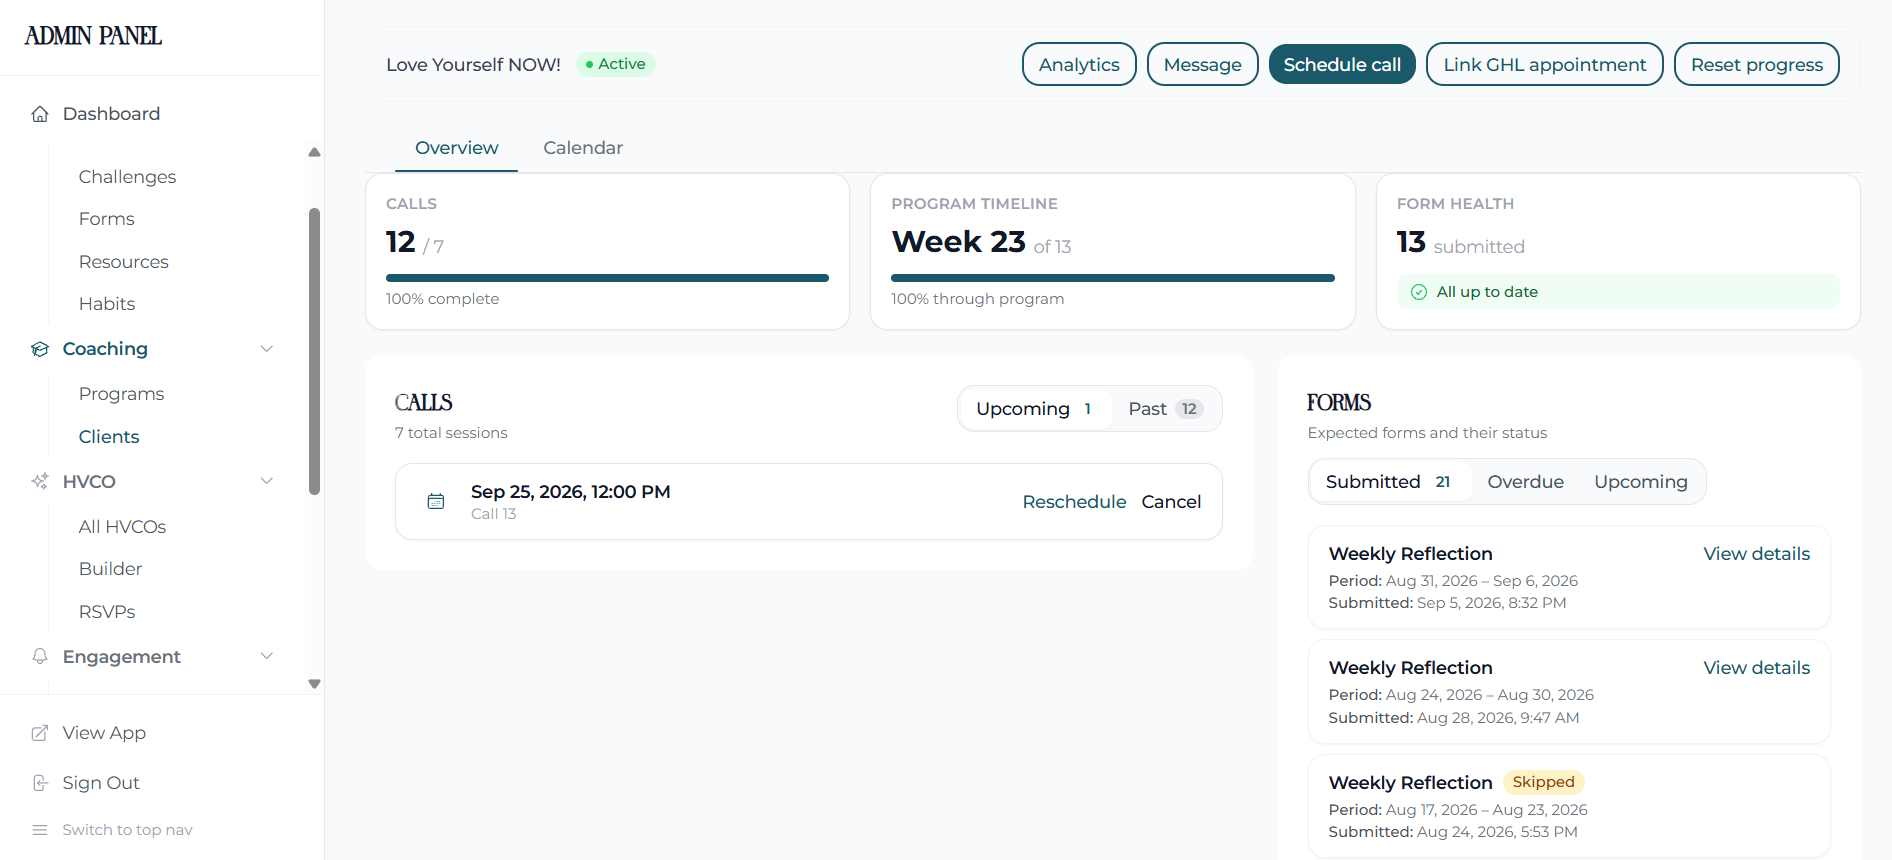View details for Aug 24 Weekly Reflection
The image size is (1892, 860).
(1756, 668)
